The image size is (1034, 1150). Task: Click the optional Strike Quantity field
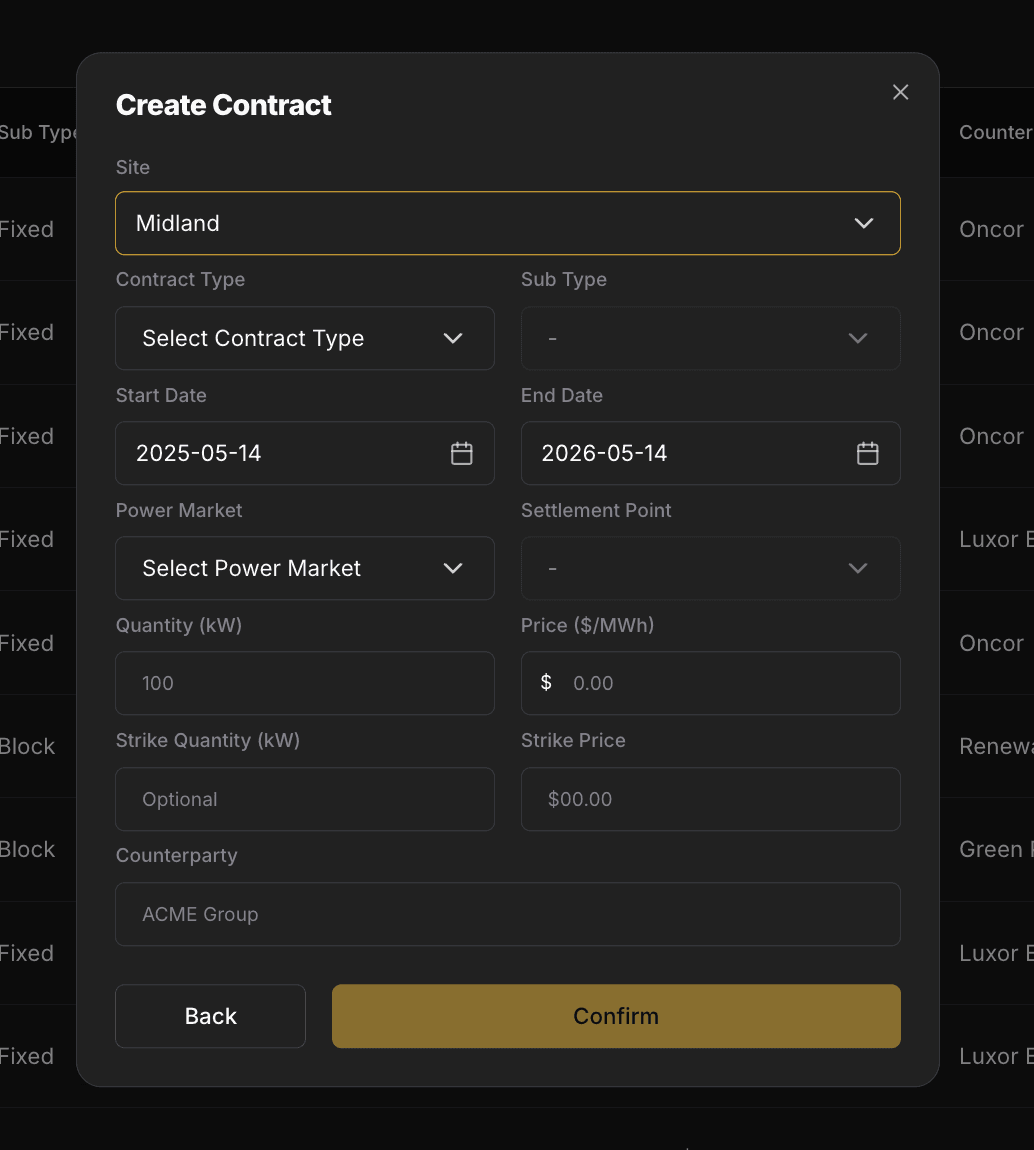point(304,799)
